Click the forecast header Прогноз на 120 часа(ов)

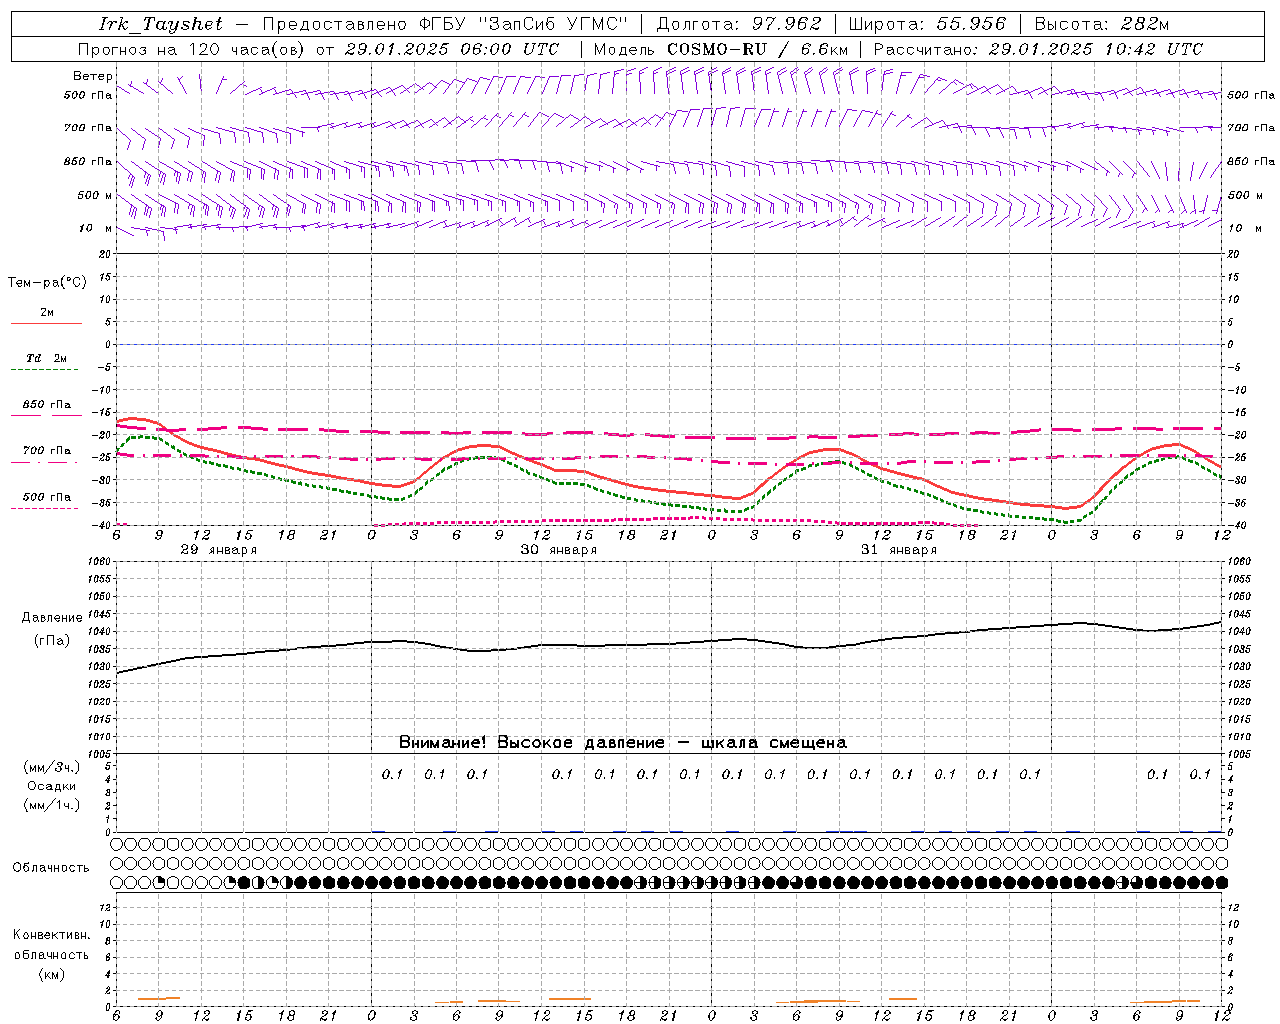192,49
